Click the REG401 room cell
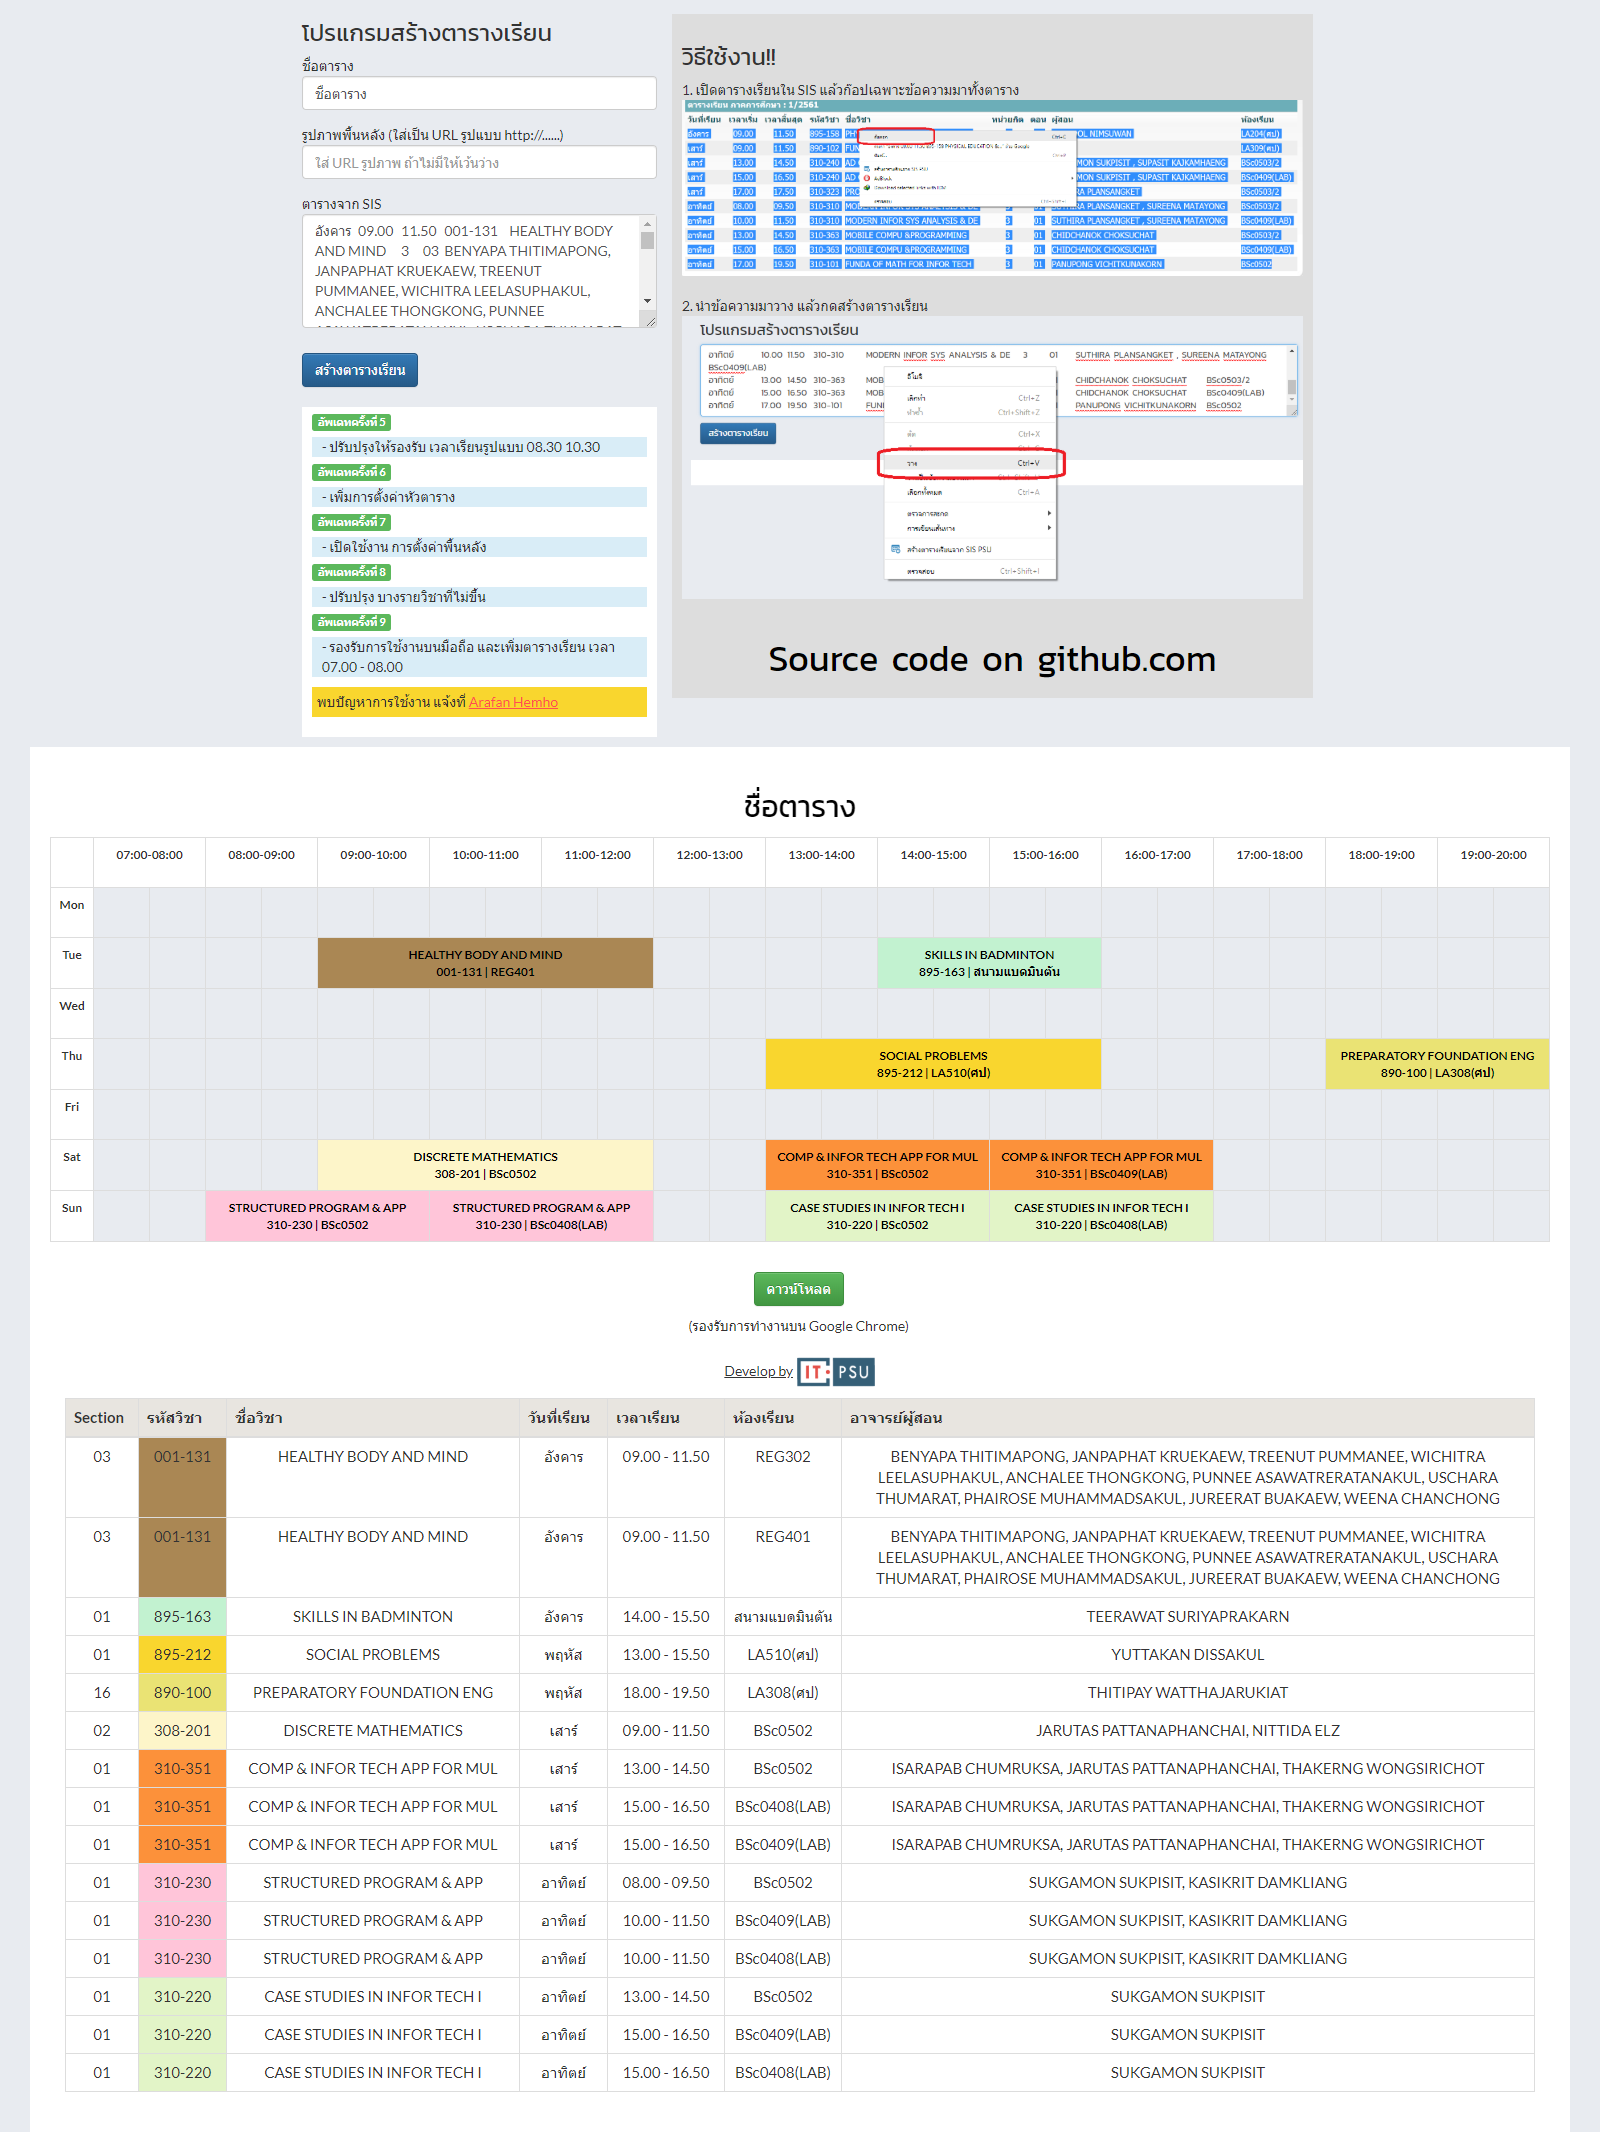 click(783, 1557)
